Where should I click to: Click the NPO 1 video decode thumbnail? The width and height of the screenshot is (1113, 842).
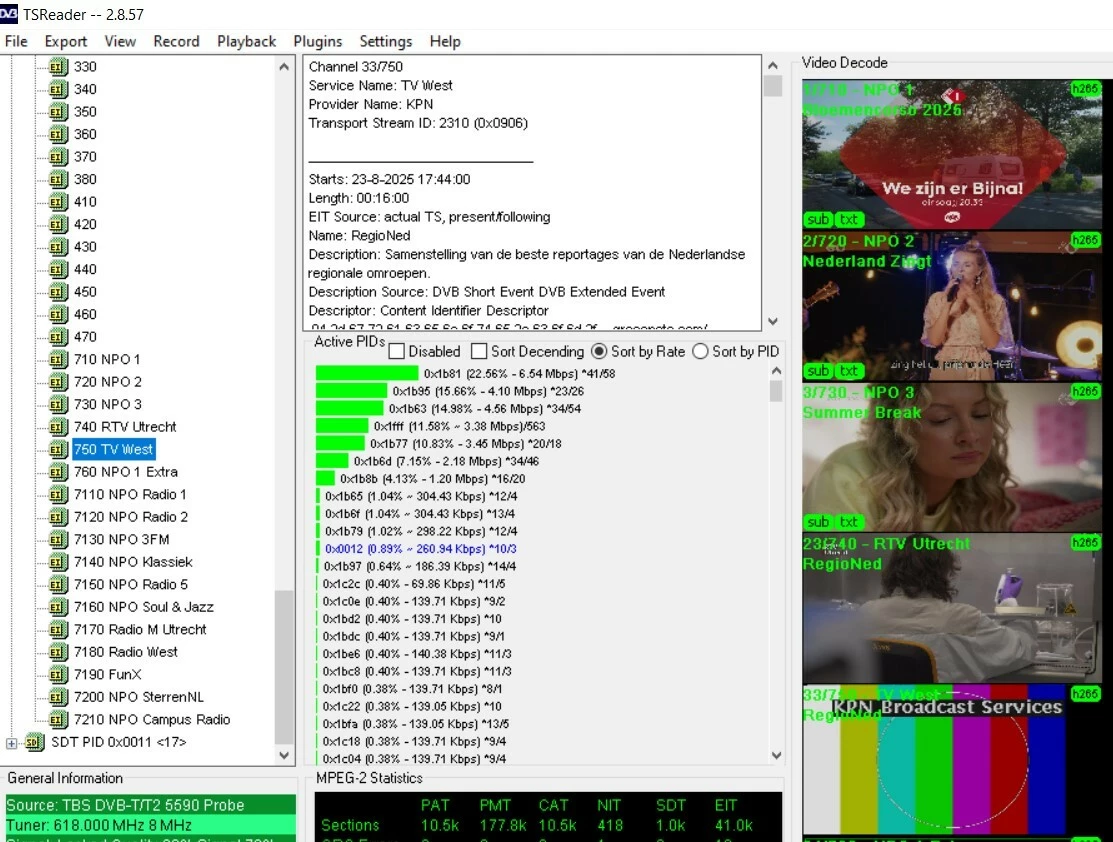pos(952,154)
